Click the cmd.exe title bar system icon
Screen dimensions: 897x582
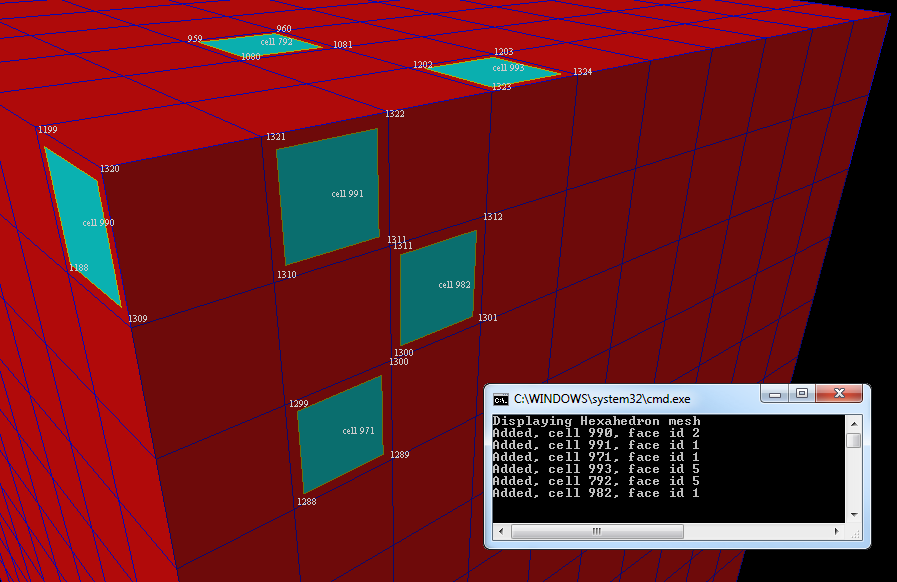tap(501, 399)
